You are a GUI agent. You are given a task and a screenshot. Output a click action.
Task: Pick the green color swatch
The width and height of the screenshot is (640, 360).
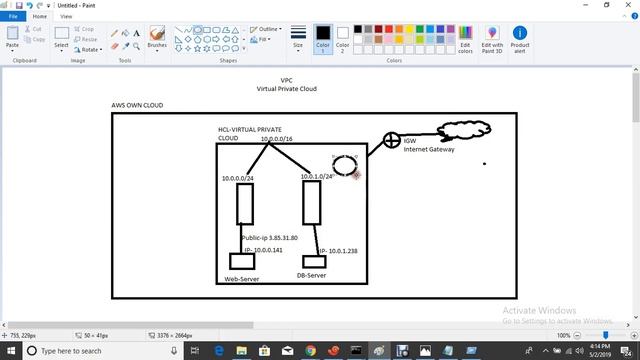pyautogui.click(x=420, y=29)
